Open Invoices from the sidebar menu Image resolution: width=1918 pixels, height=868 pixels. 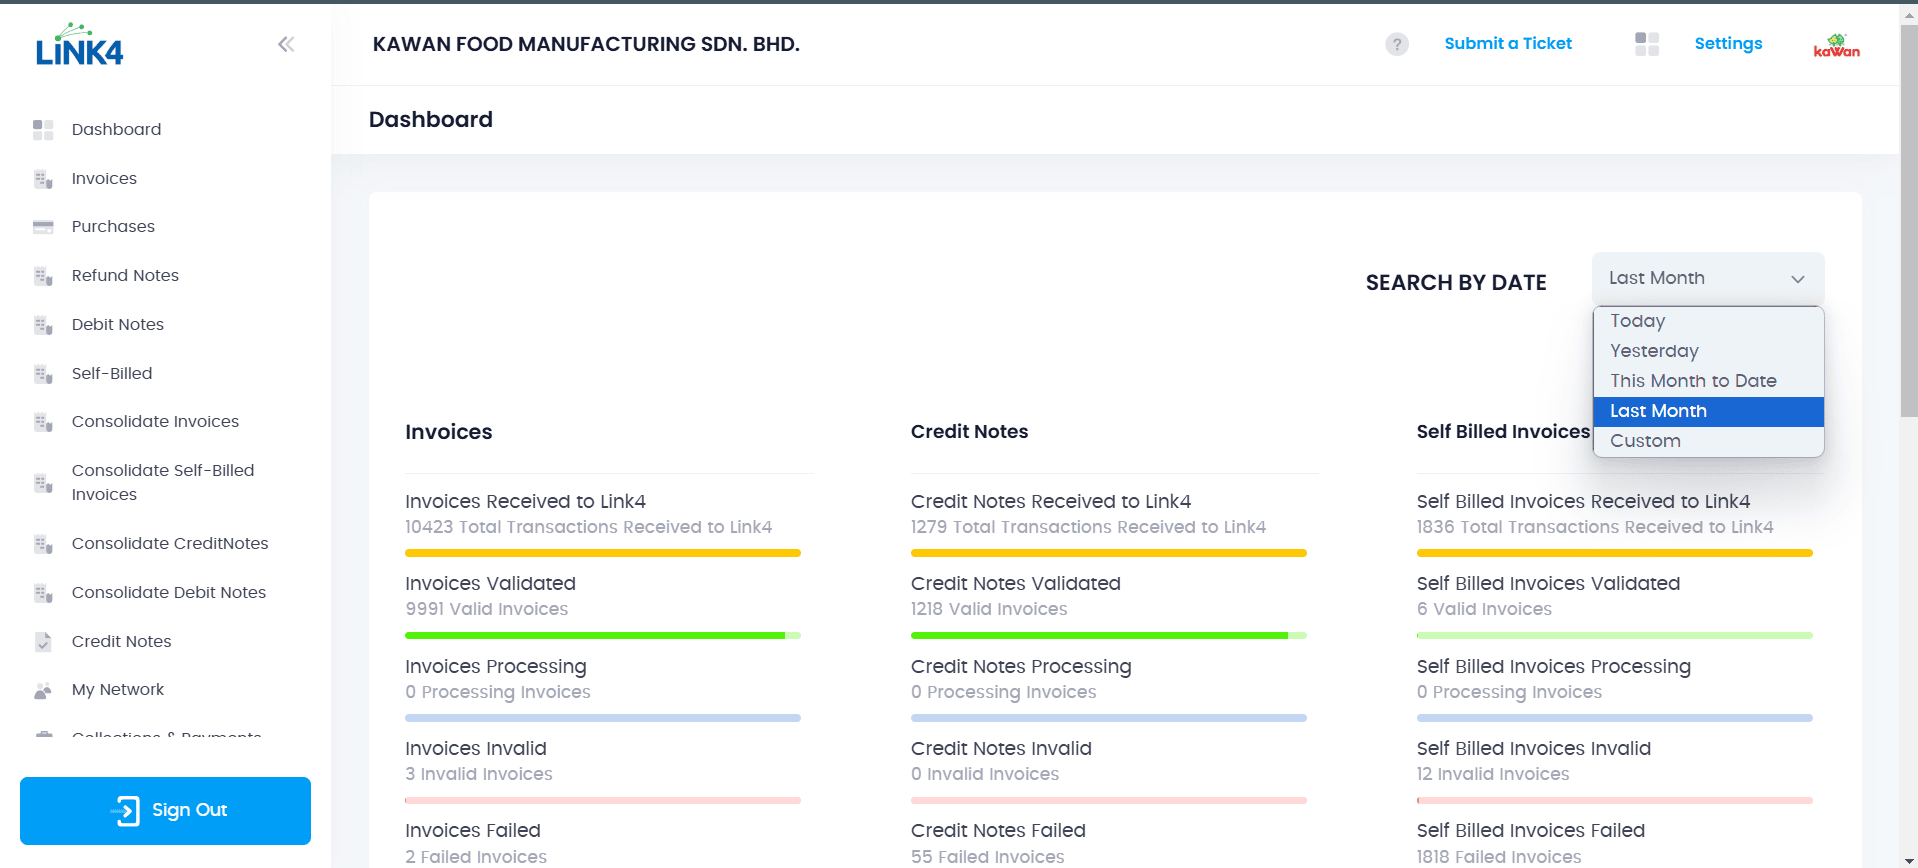(x=104, y=179)
